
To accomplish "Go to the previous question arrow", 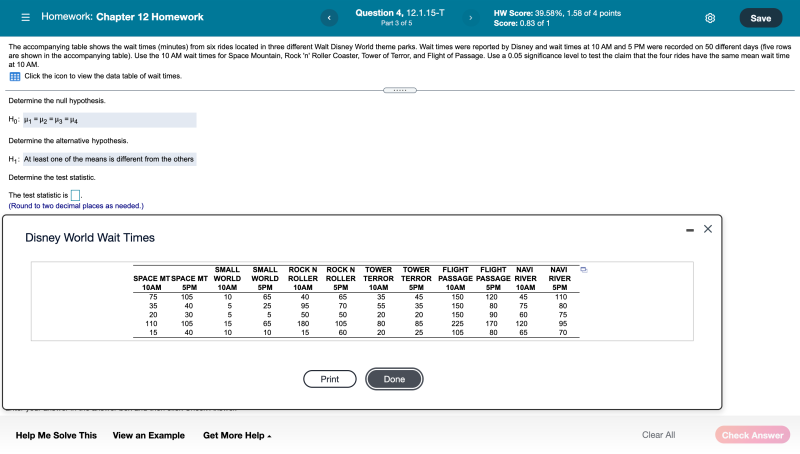I will tap(329, 18).
